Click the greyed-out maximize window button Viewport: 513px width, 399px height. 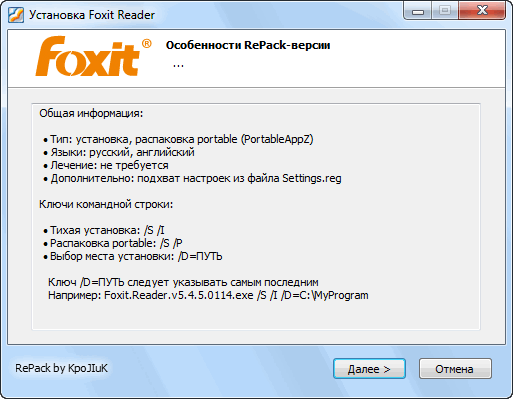point(445,11)
